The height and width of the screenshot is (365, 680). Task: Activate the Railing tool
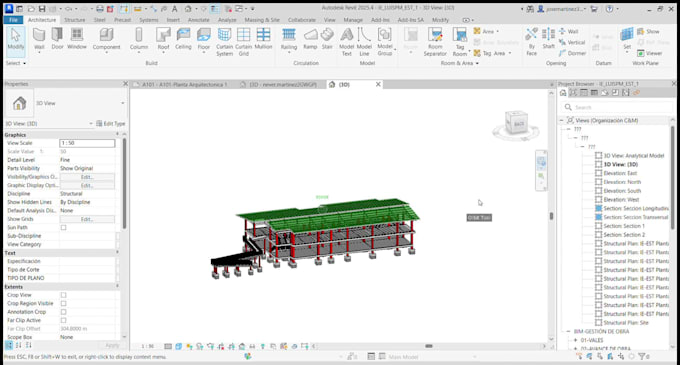[x=289, y=40]
